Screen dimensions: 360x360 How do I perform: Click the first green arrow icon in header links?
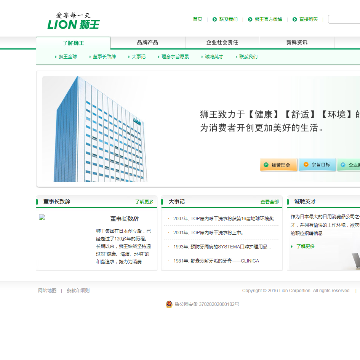click(215, 19)
